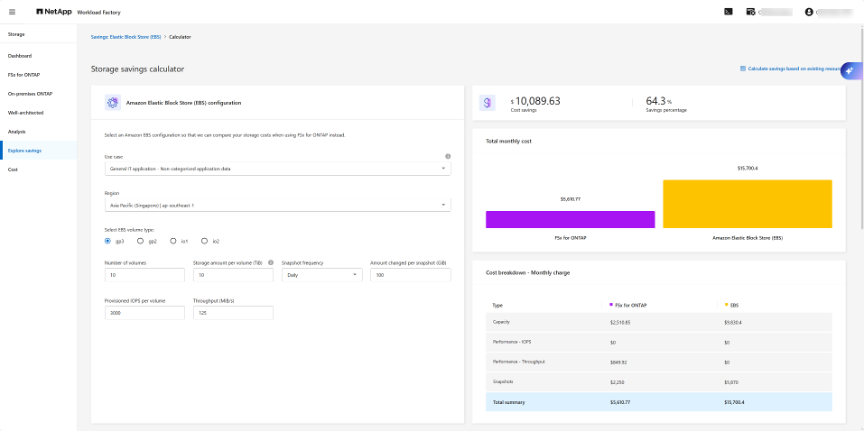Click the Capacity row label

coord(501,322)
